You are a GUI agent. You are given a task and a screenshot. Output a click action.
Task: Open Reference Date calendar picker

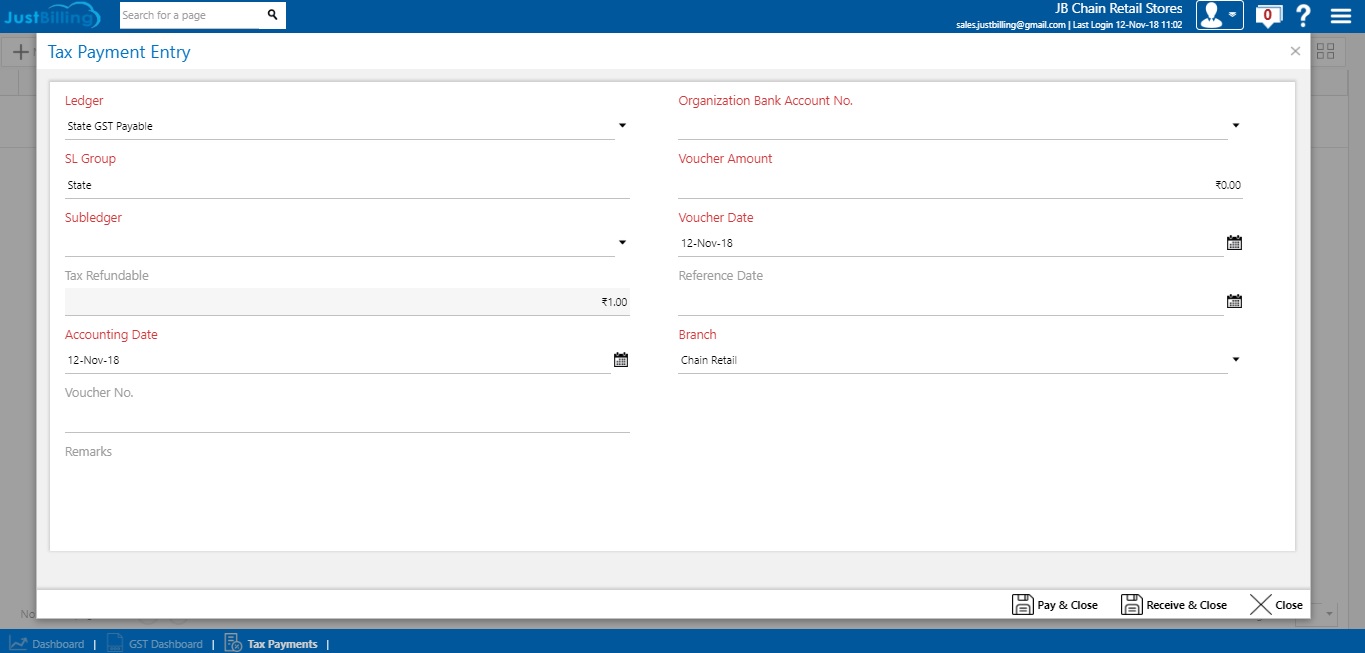click(1234, 301)
